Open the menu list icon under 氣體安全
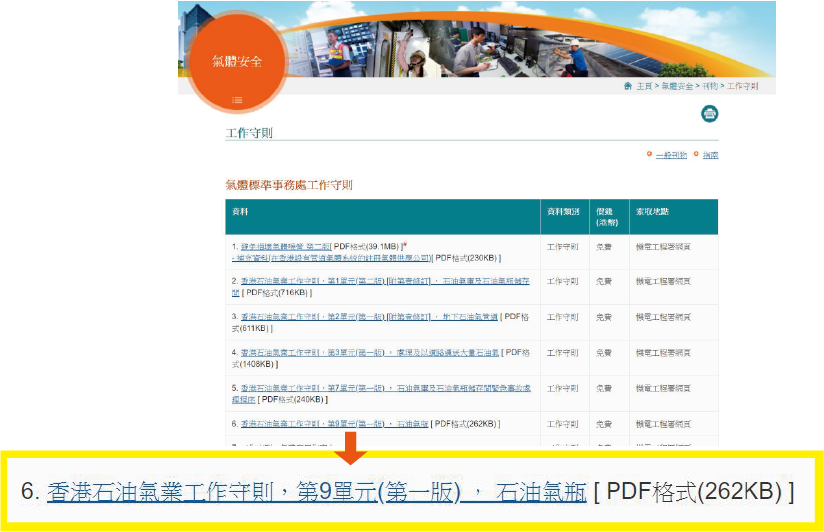The width and height of the screenshot is (824, 532). point(237,100)
